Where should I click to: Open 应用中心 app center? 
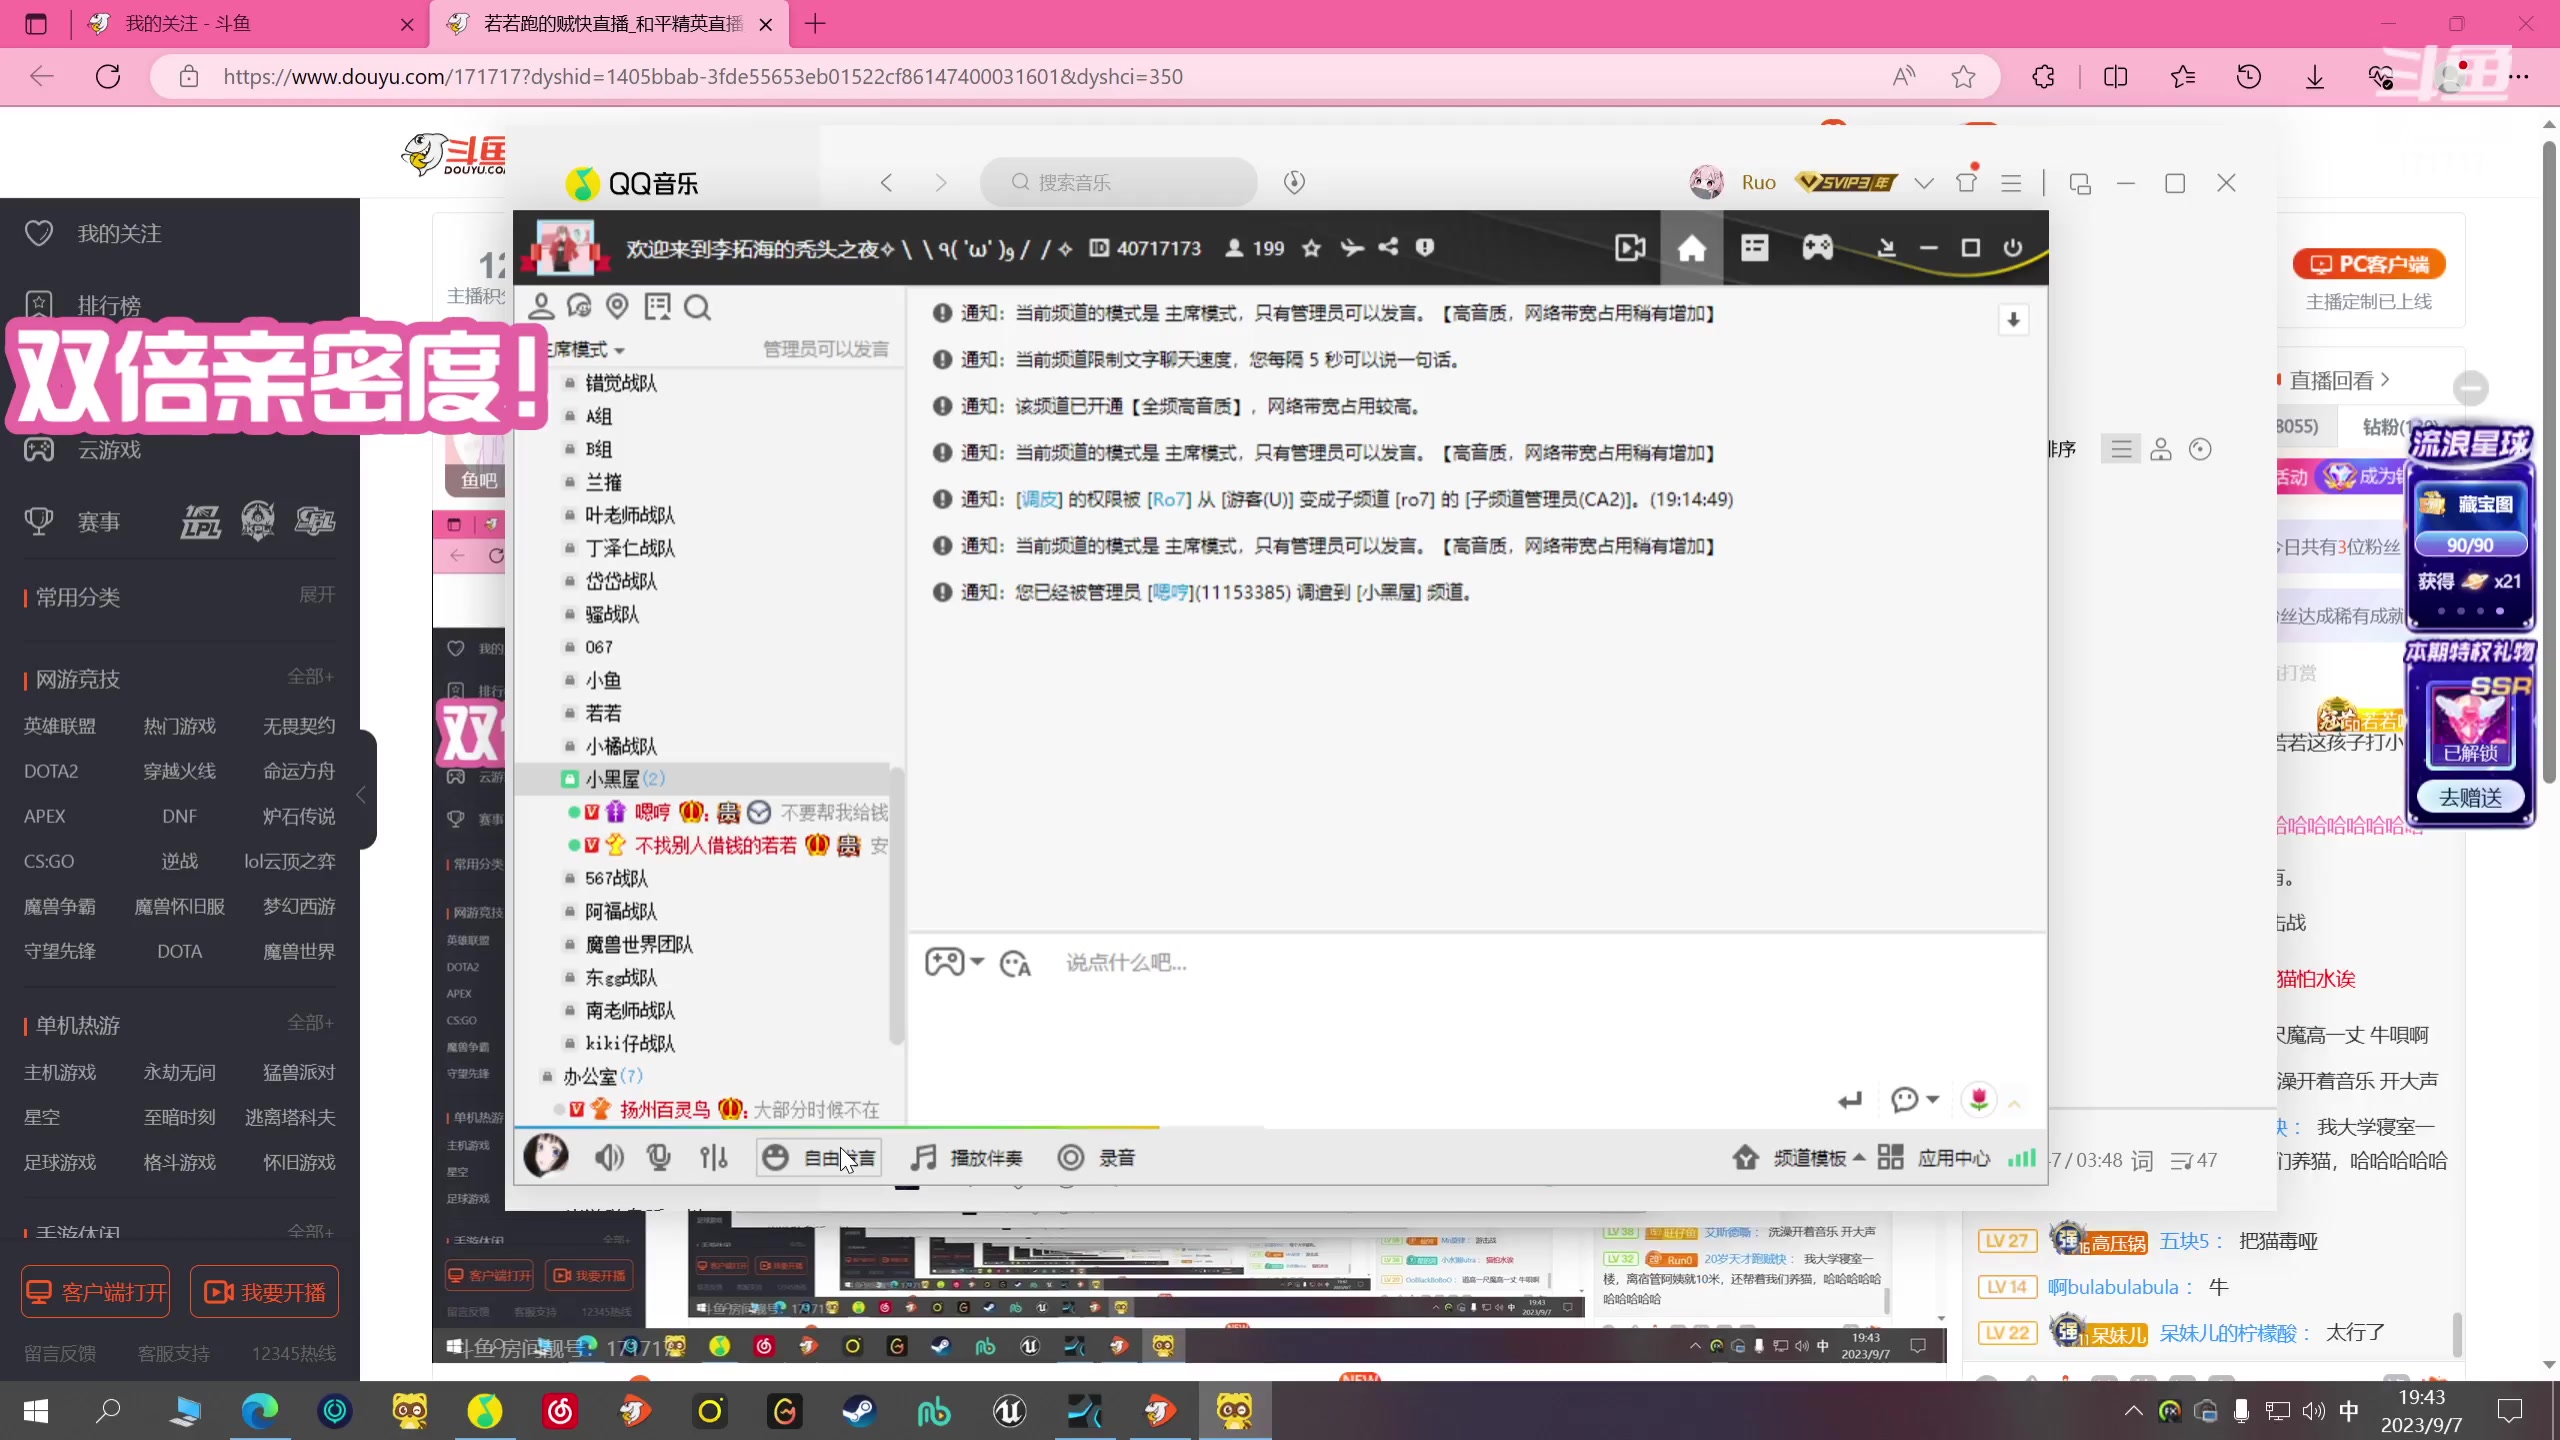[1934, 1158]
